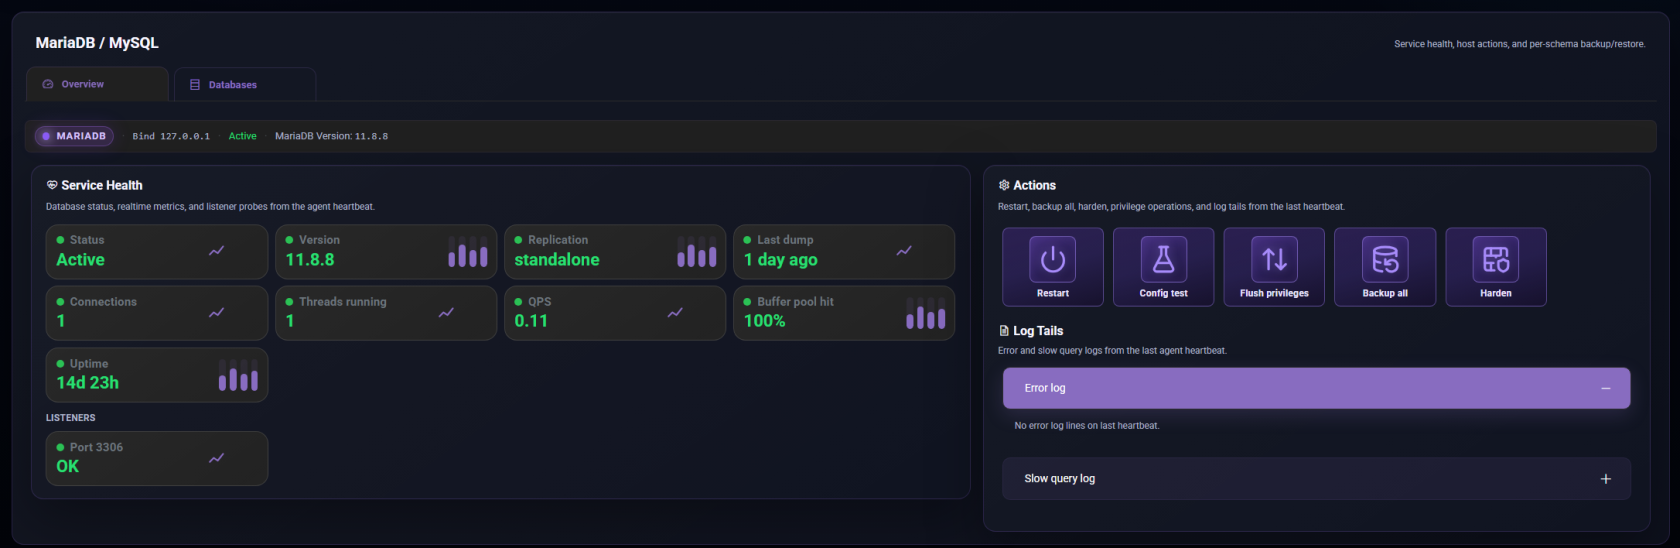Click the Overview tab gauge icon

click(x=47, y=84)
